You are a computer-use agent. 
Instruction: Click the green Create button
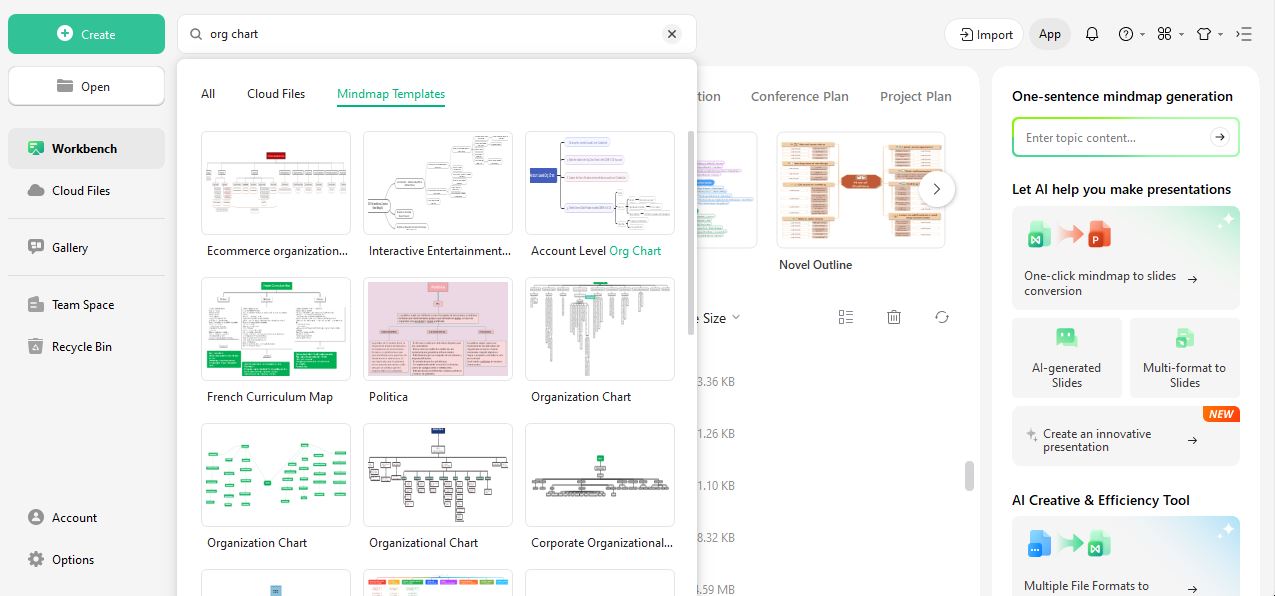[86, 34]
